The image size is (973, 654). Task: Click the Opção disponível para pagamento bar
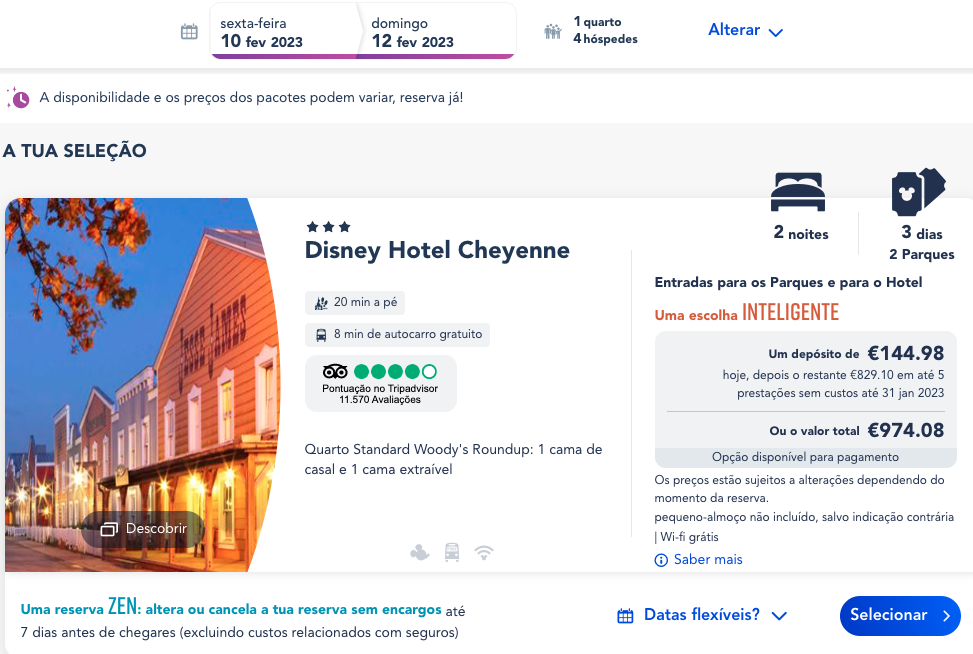(805, 457)
